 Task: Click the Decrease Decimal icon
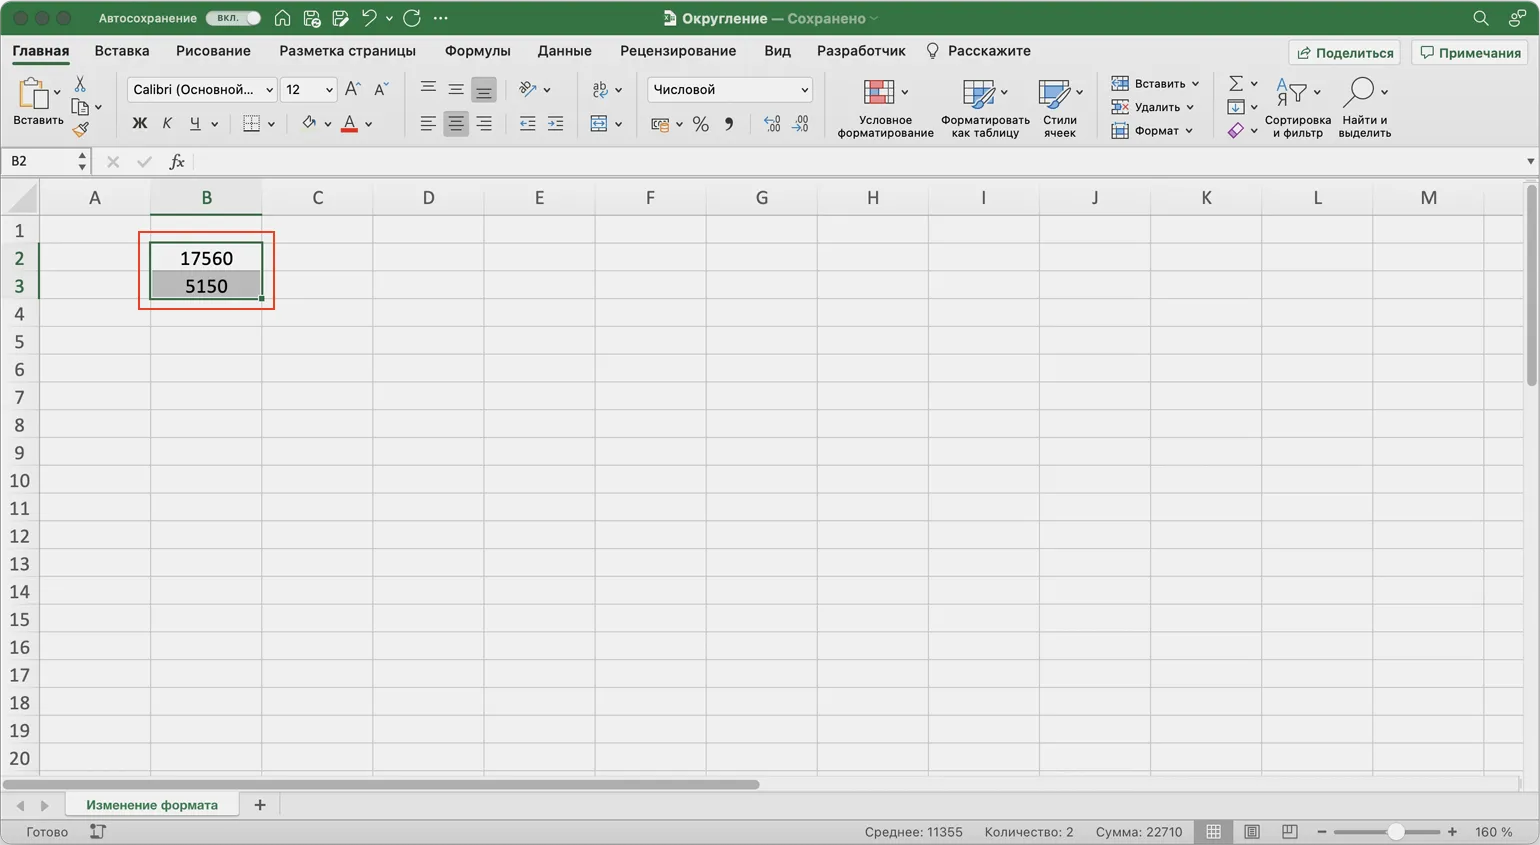pyautogui.click(x=800, y=124)
